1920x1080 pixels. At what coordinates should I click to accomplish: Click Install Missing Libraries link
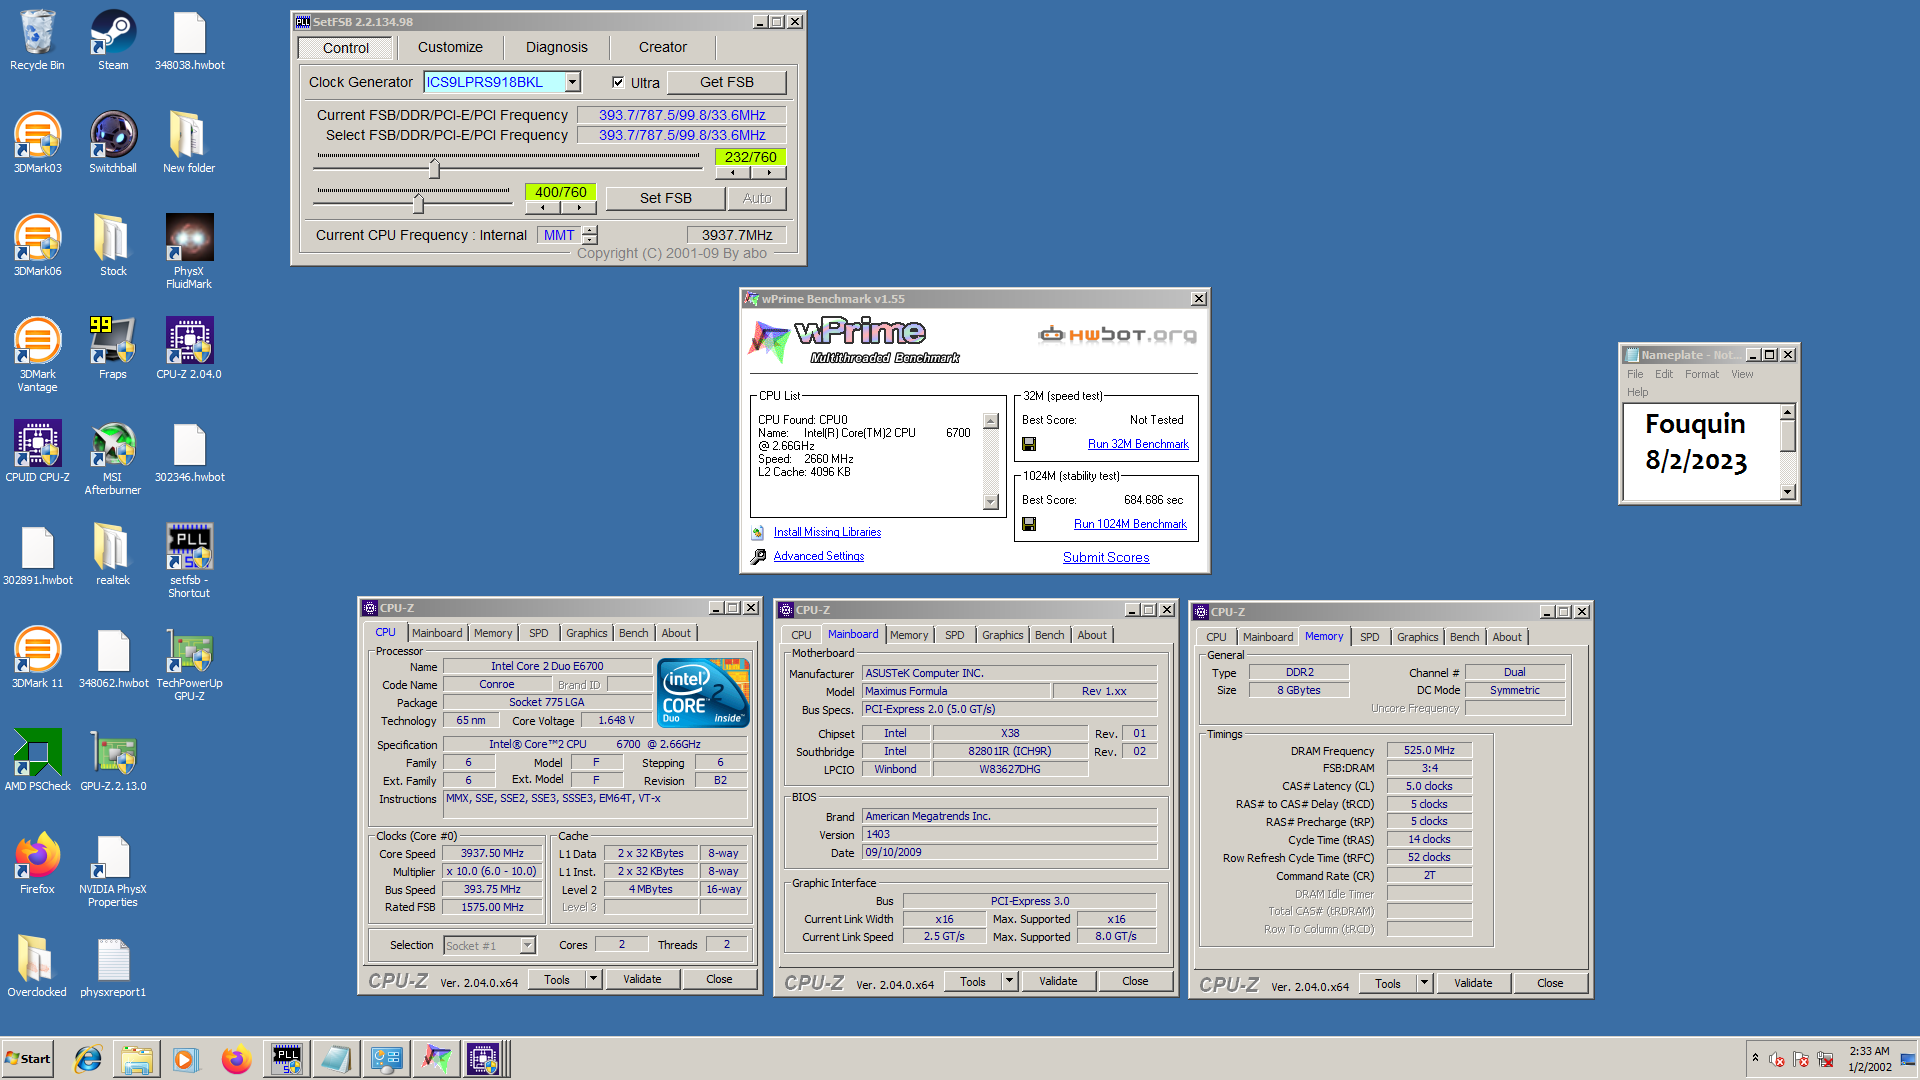click(x=827, y=532)
